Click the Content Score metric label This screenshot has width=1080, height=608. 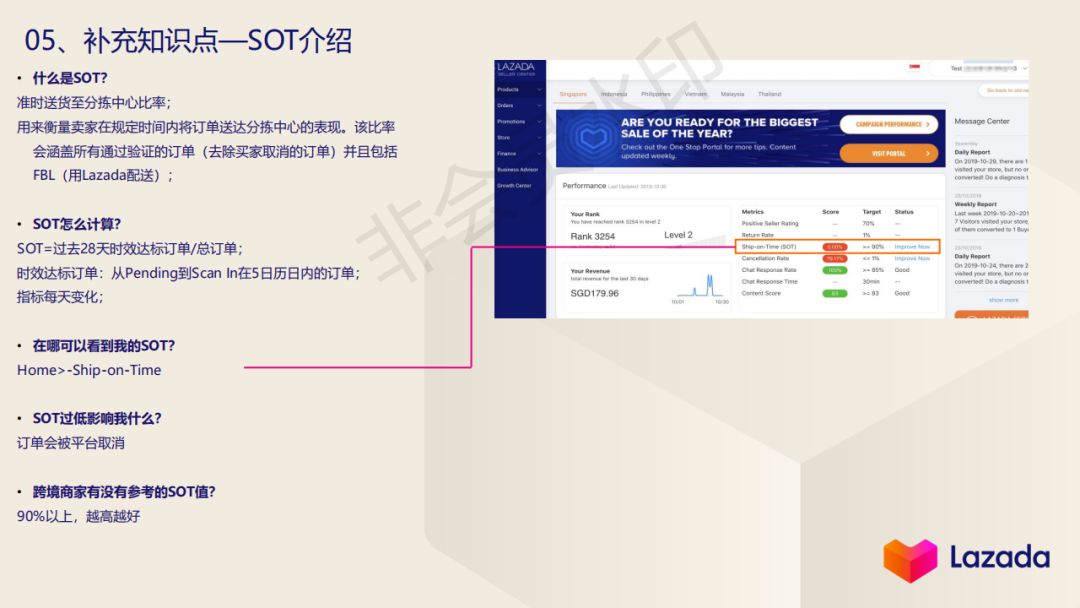pos(761,293)
